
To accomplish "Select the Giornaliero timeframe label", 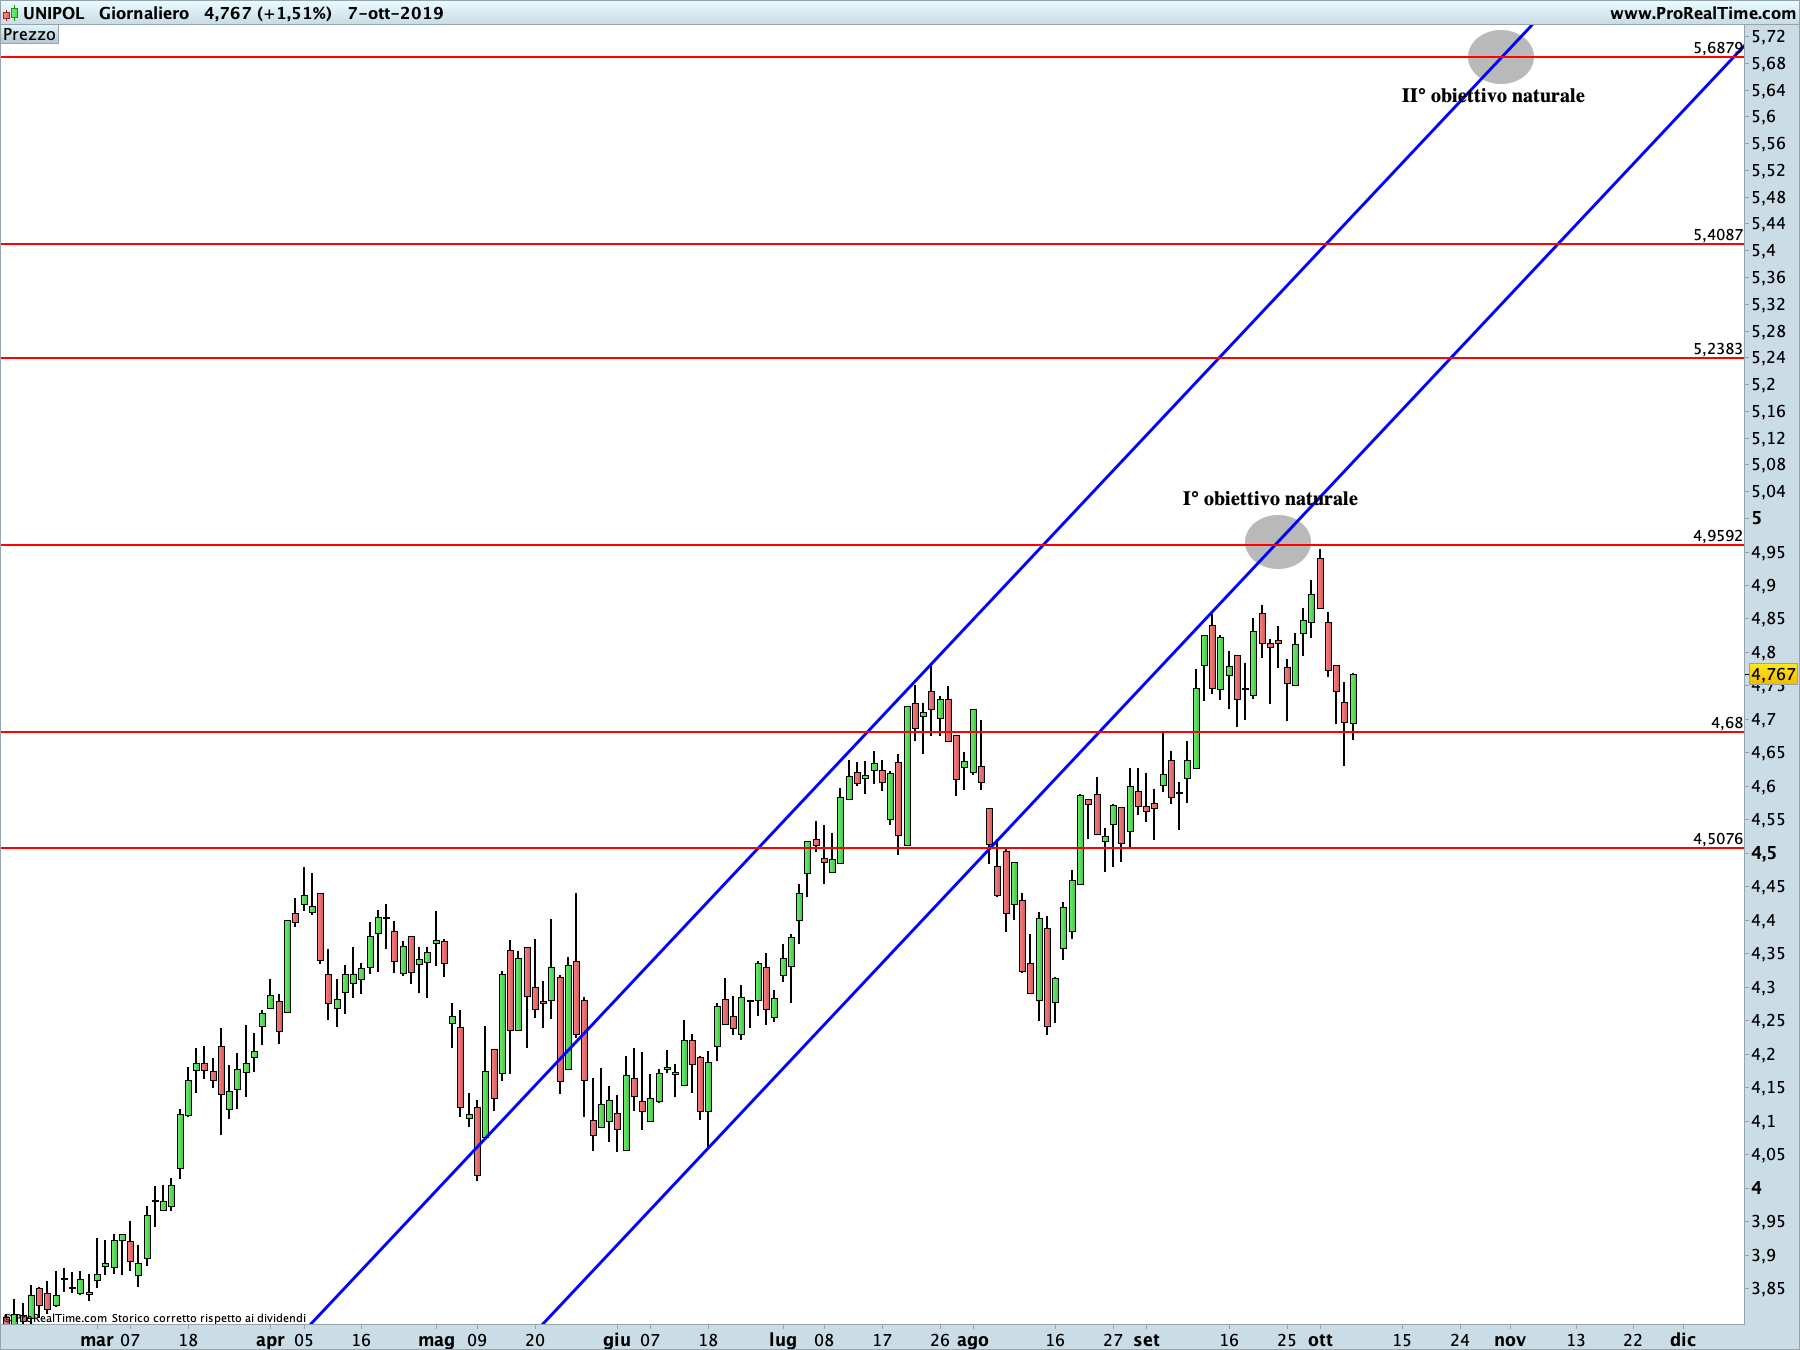I will (144, 13).
